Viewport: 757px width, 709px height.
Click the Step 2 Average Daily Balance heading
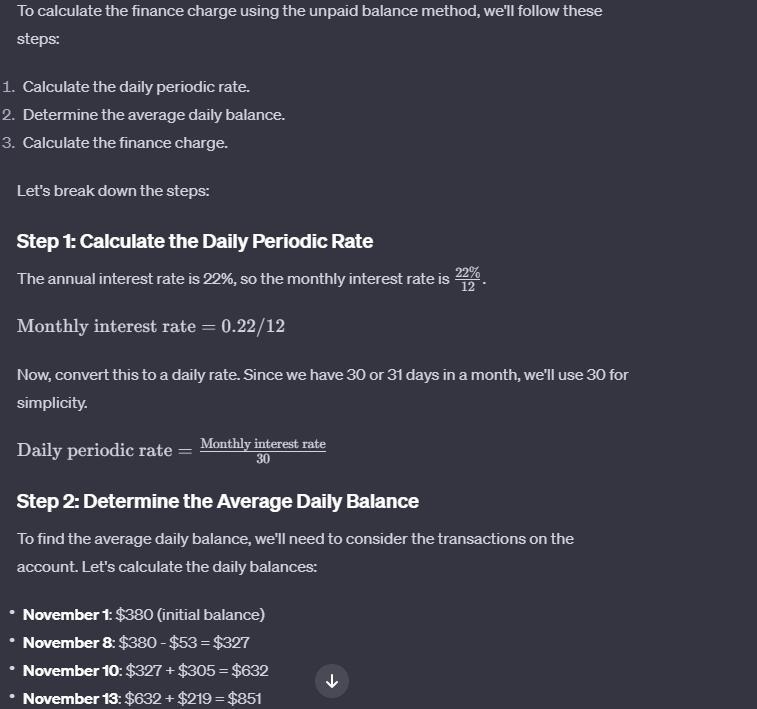pos(217,501)
